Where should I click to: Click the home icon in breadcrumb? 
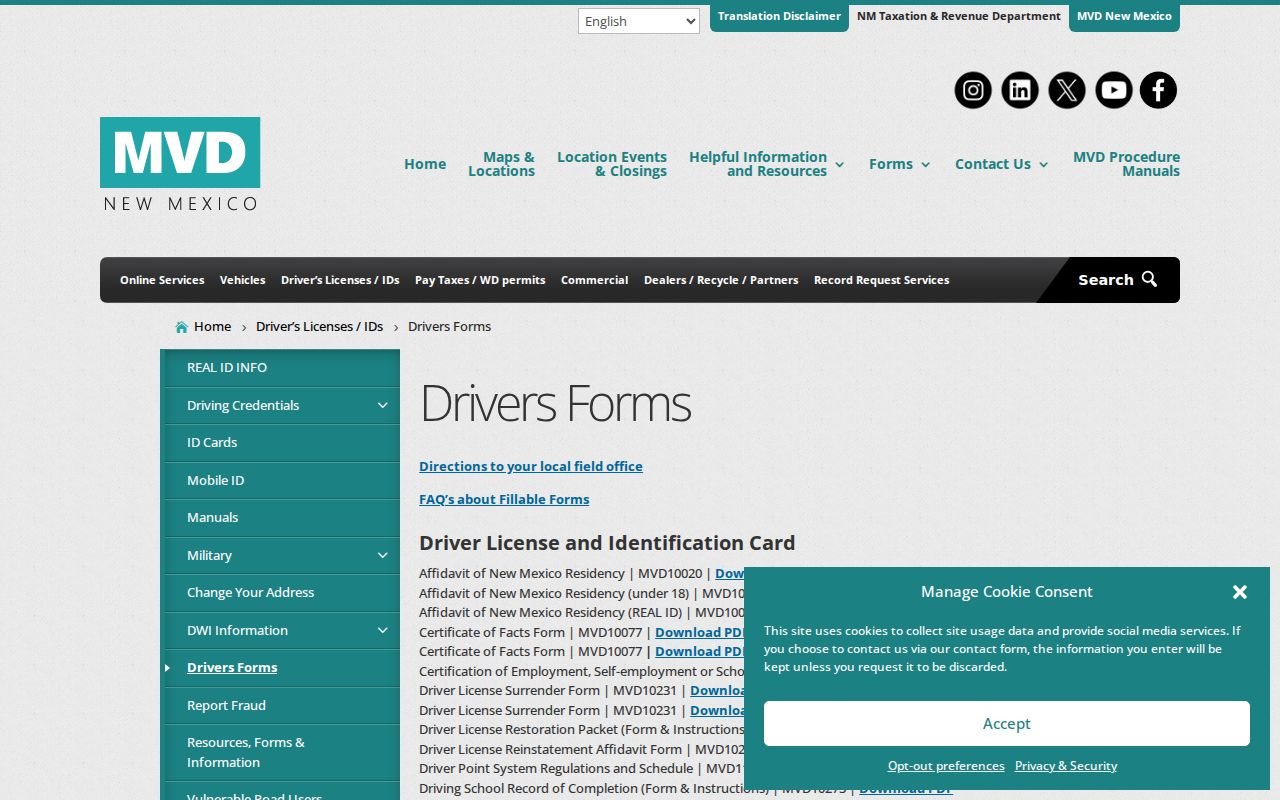pyautogui.click(x=181, y=327)
